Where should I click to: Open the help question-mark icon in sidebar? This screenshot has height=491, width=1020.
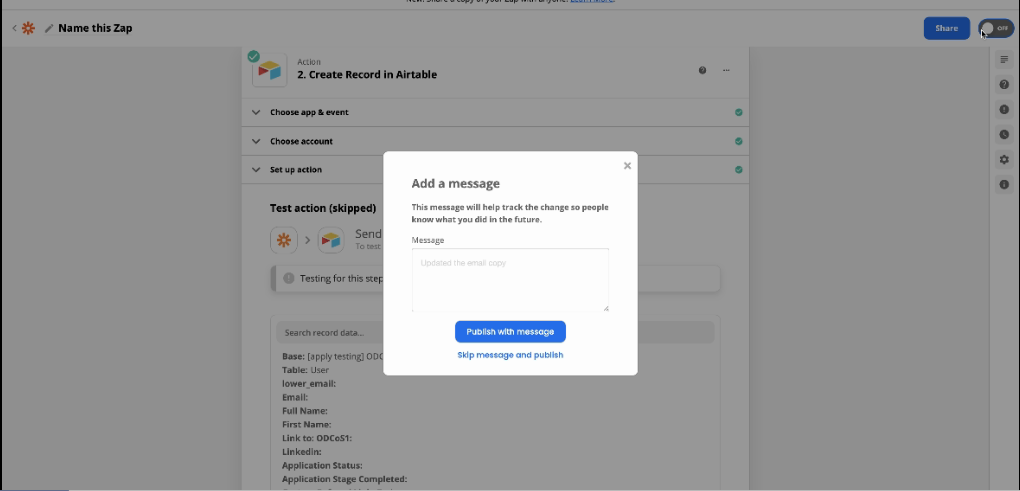(1004, 85)
